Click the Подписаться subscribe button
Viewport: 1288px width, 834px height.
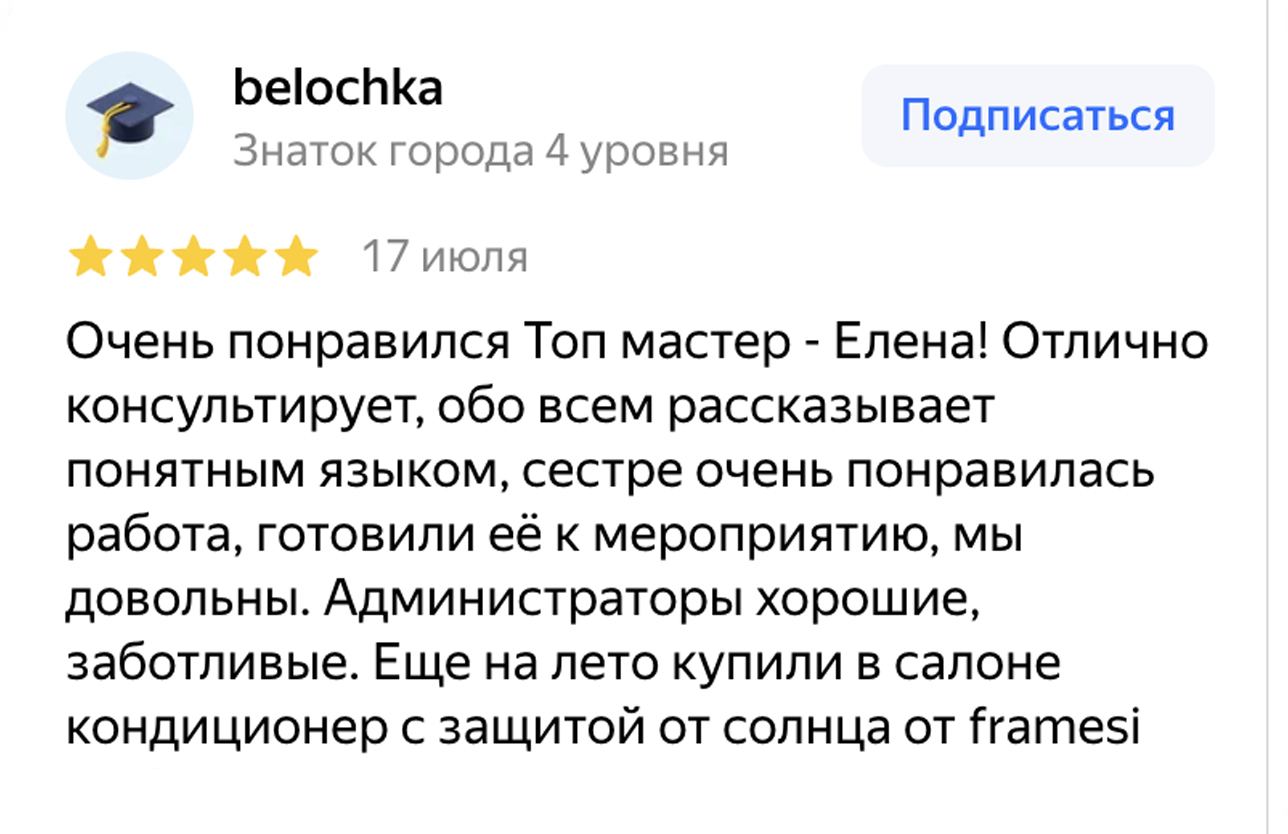(x=1038, y=116)
